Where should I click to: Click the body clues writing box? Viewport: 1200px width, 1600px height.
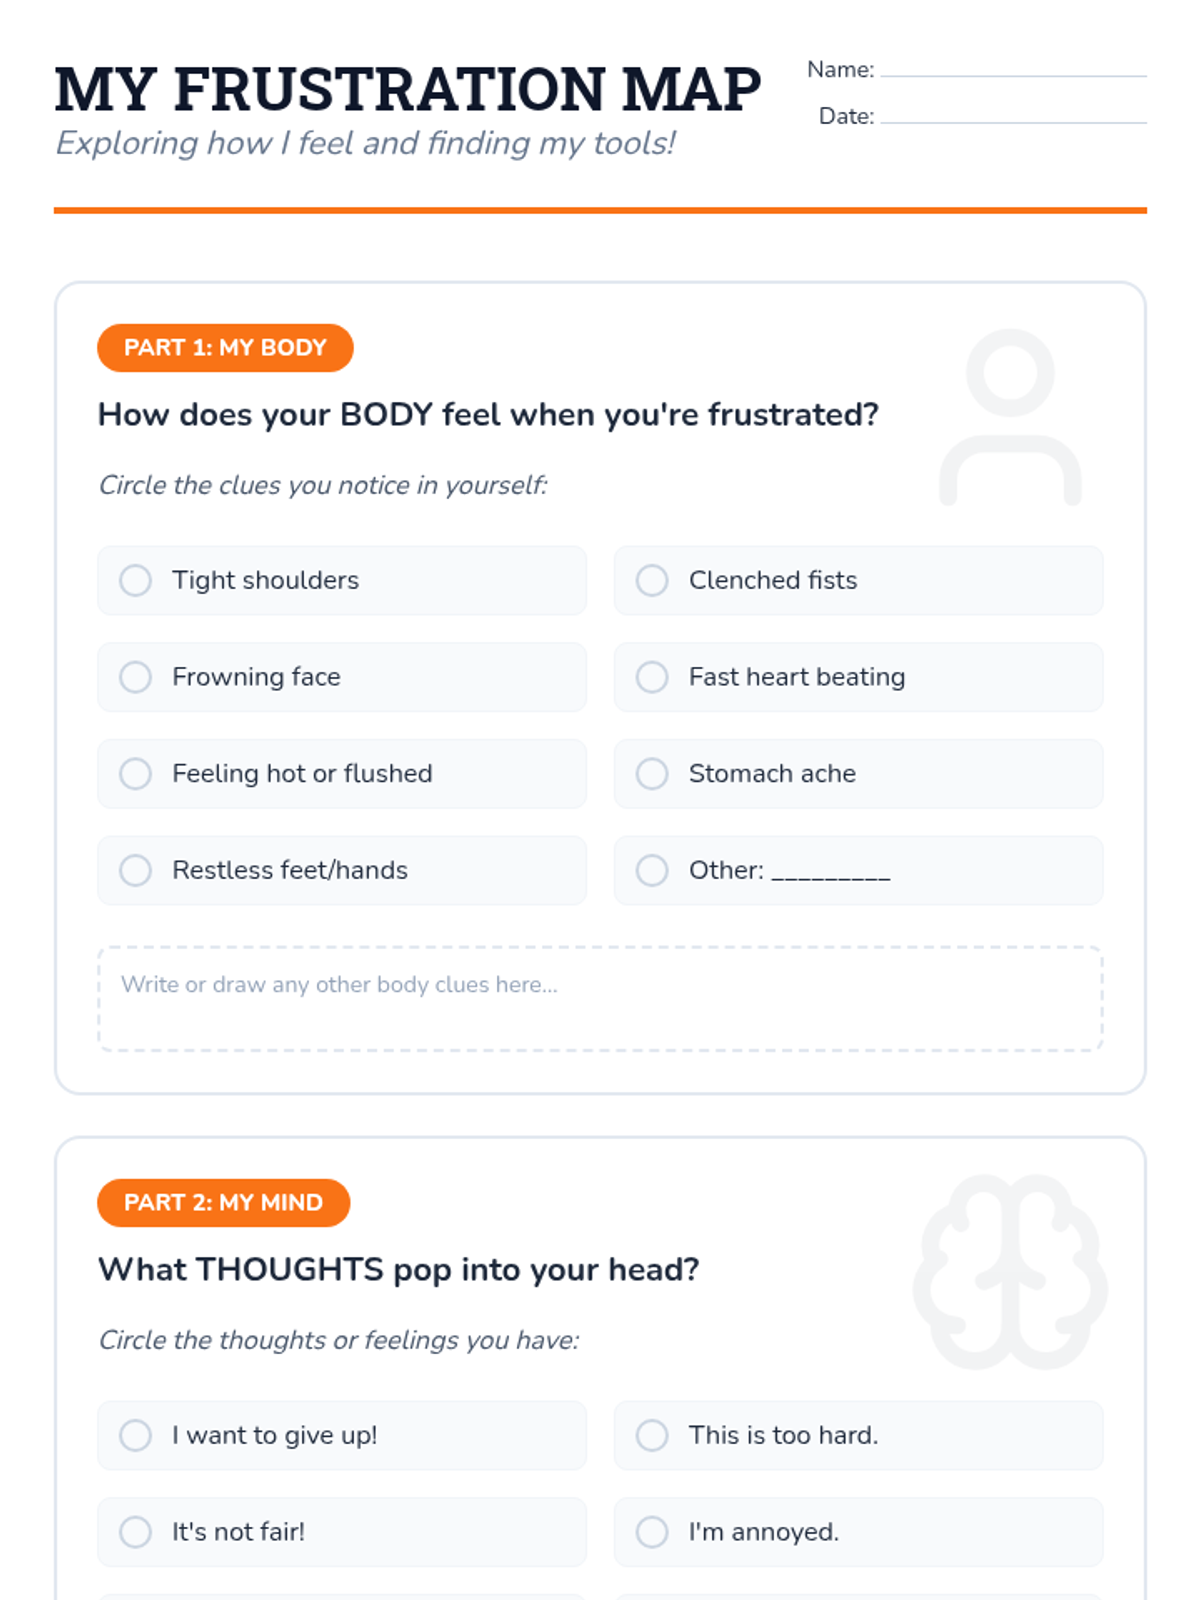pyautogui.click(x=600, y=998)
